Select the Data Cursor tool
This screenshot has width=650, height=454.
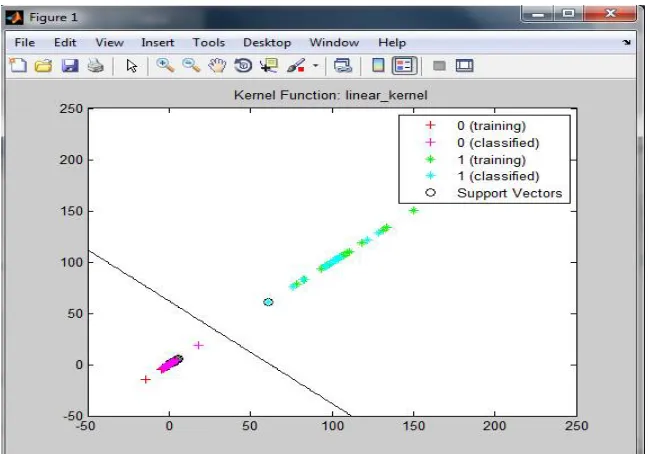tap(269, 66)
